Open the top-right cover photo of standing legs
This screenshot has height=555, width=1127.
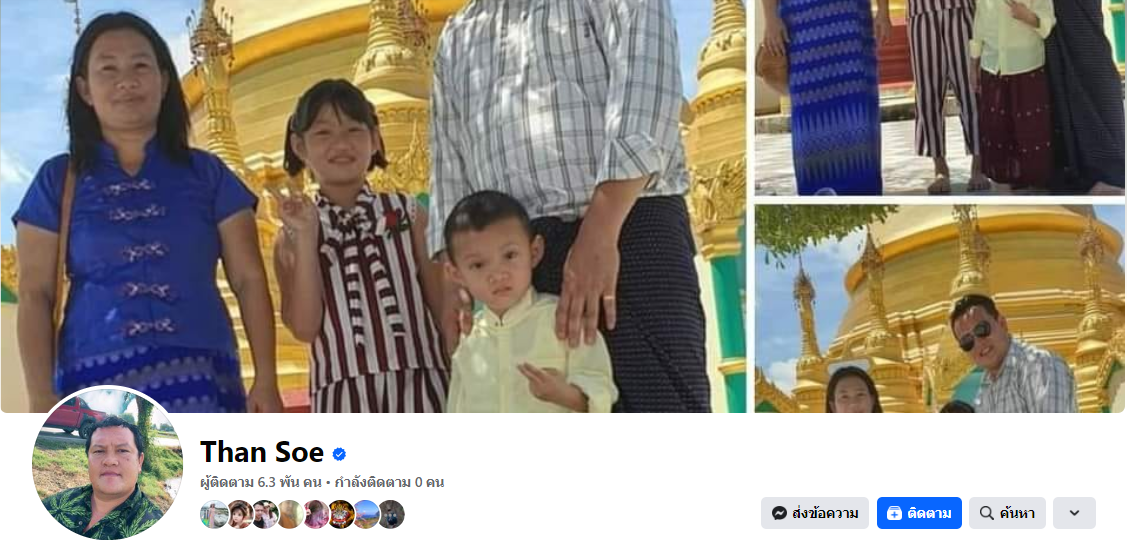tap(939, 98)
